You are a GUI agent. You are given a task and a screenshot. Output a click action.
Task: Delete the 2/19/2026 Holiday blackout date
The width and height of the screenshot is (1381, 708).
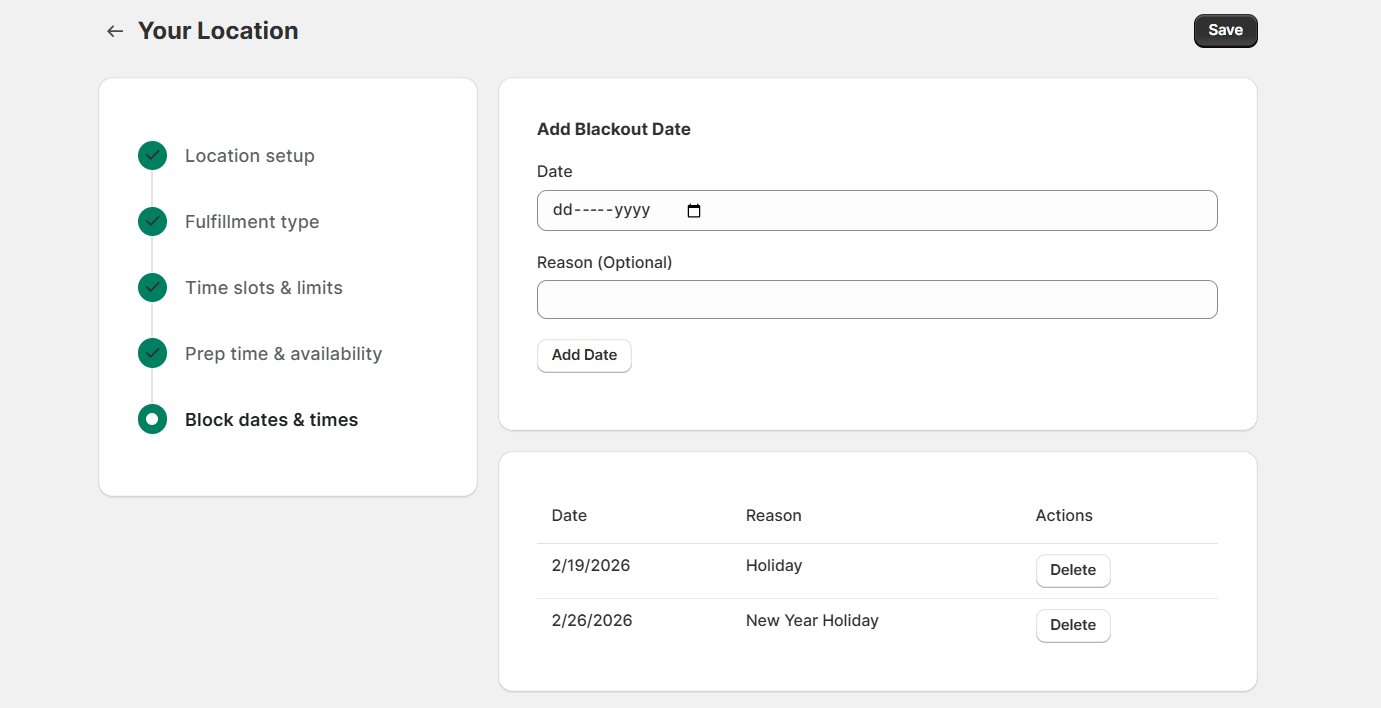coord(1072,570)
